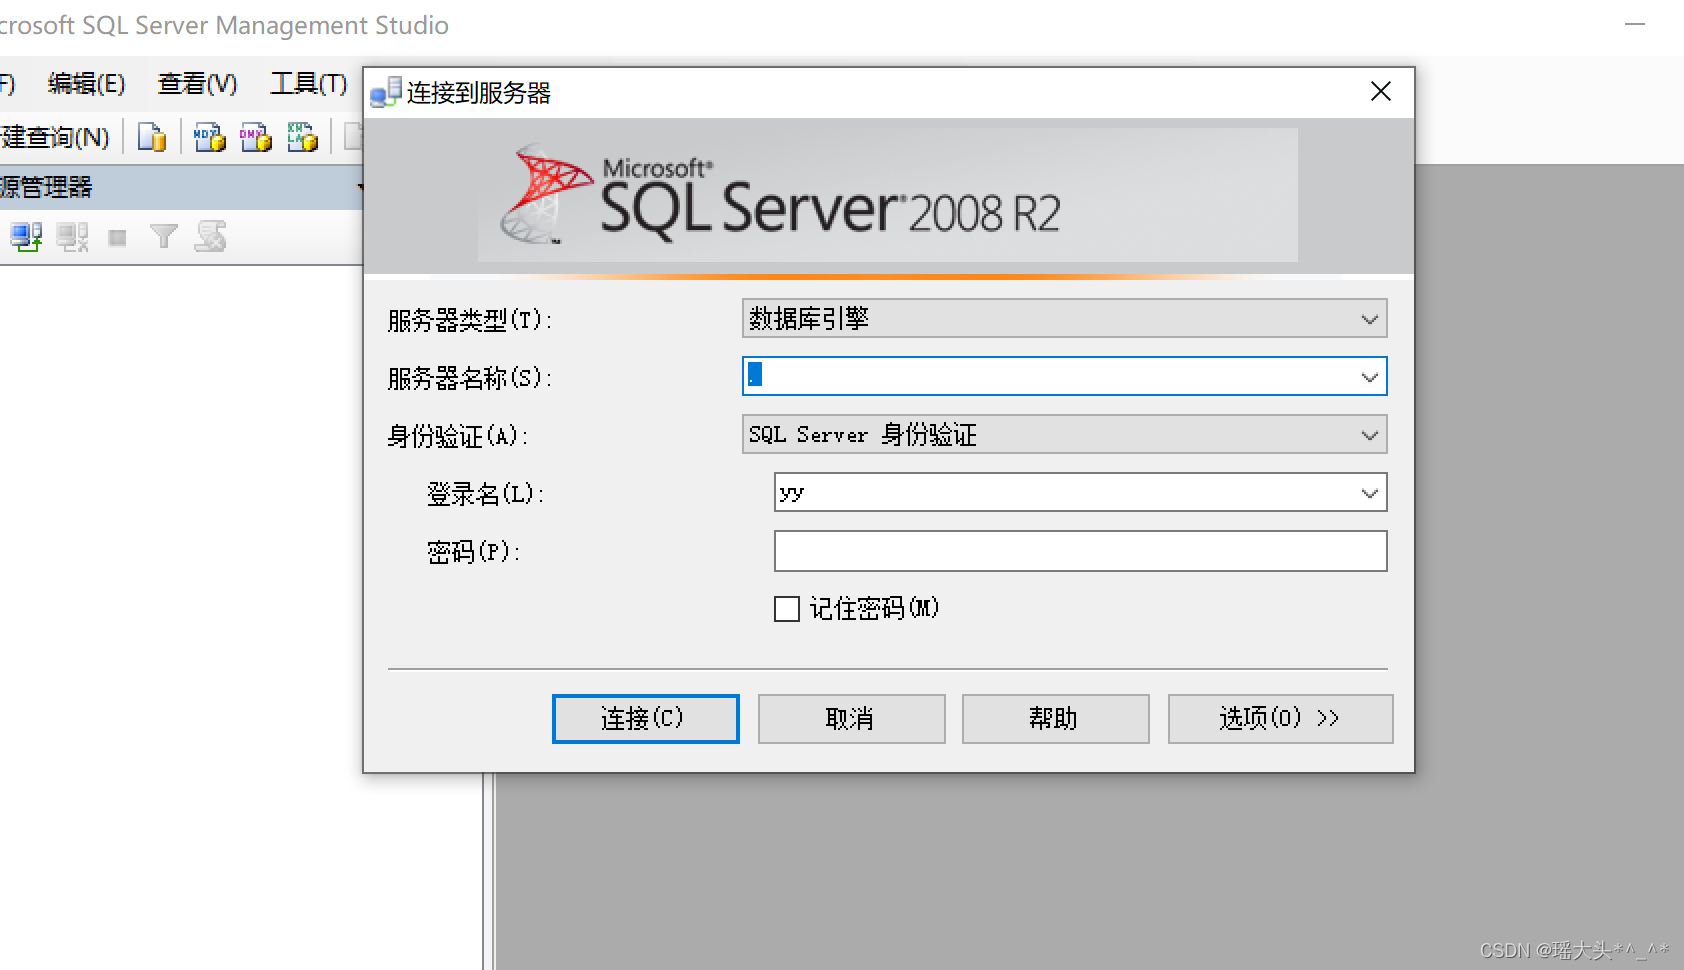Click the 身份验证(A) label
The height and width of the screenshot is (970, 1684).
tap(458, 436)
